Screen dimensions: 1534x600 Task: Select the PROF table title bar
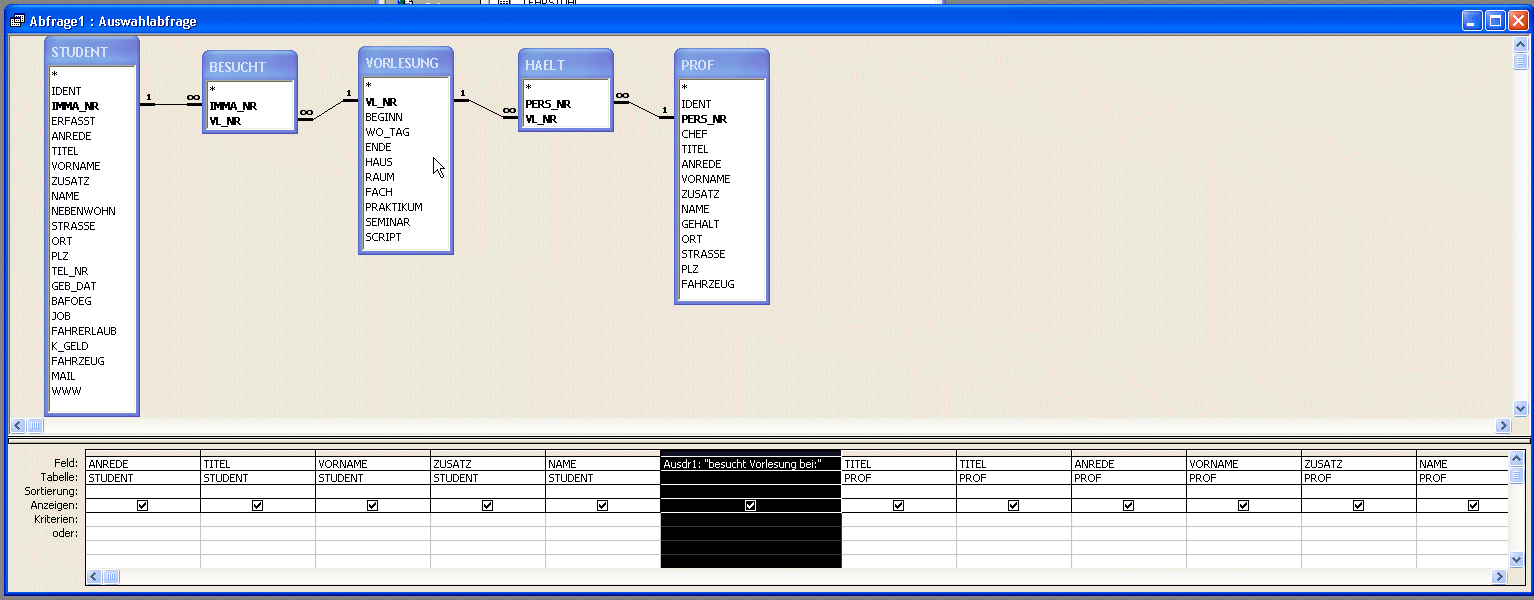(x=722, y=65)
